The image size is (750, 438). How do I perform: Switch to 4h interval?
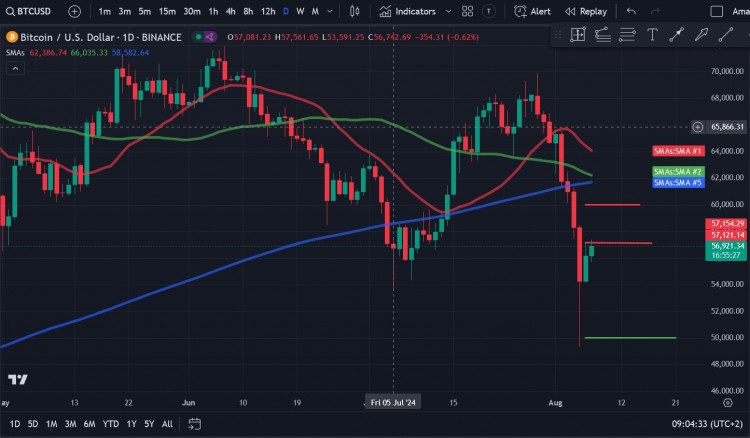[231, 11]
